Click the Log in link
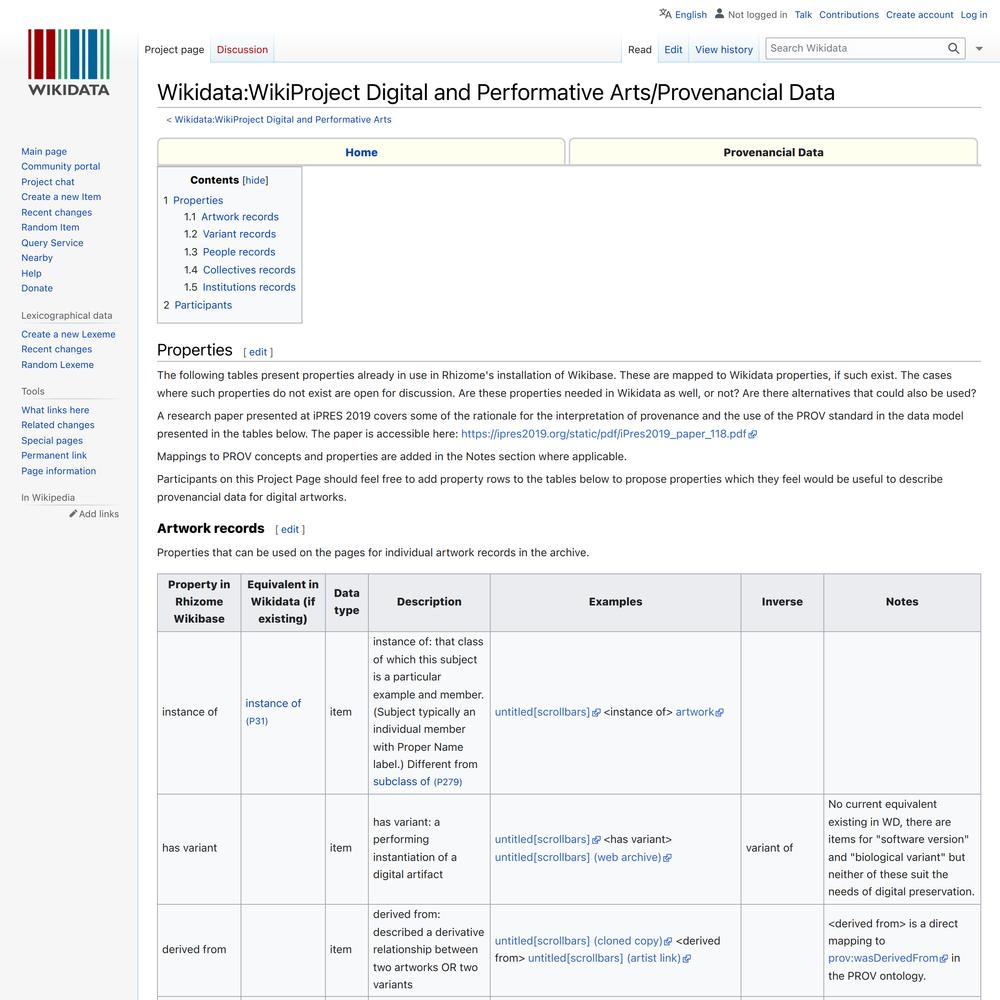This screenshot has width=1000, height=1000. [974, 15]
